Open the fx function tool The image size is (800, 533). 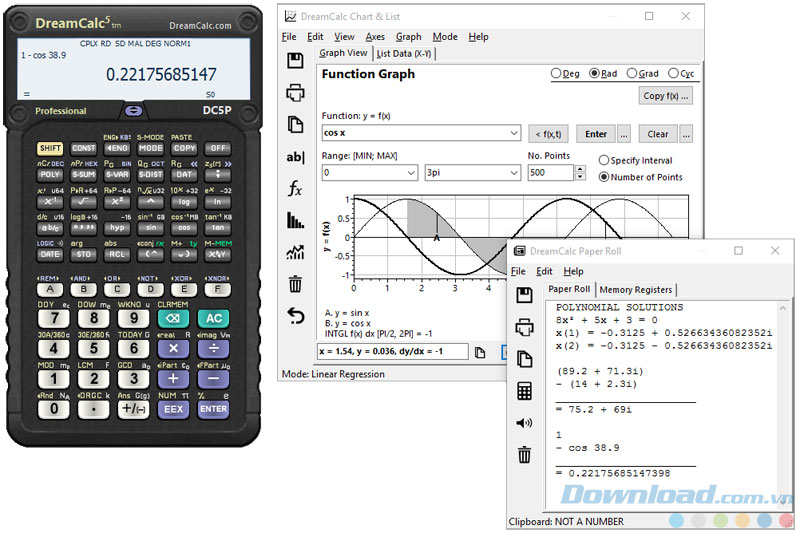pos(295,189)
